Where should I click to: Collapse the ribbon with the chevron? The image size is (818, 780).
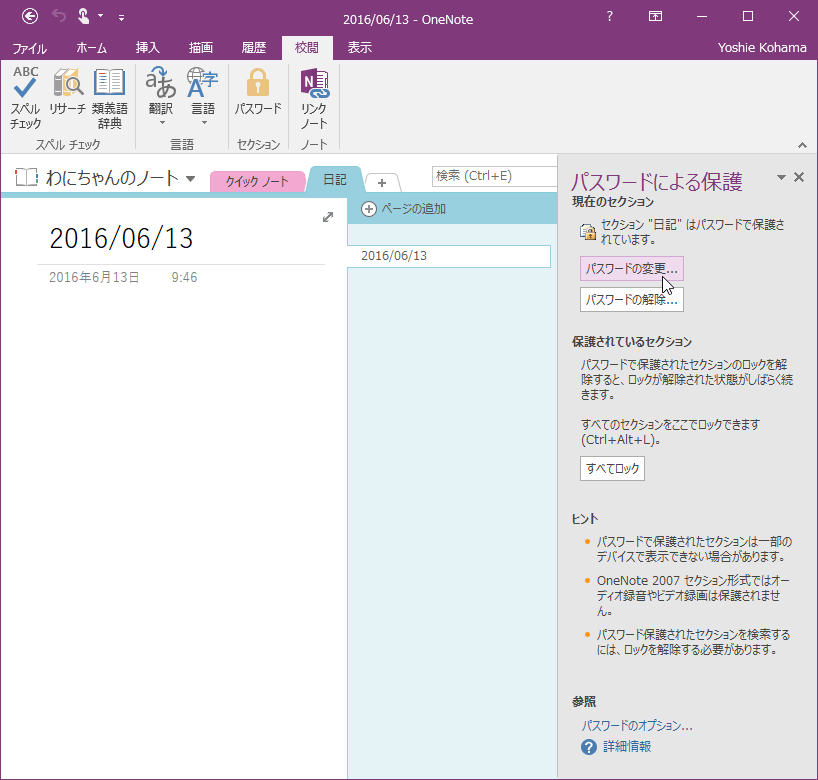[x=801, y=143]
